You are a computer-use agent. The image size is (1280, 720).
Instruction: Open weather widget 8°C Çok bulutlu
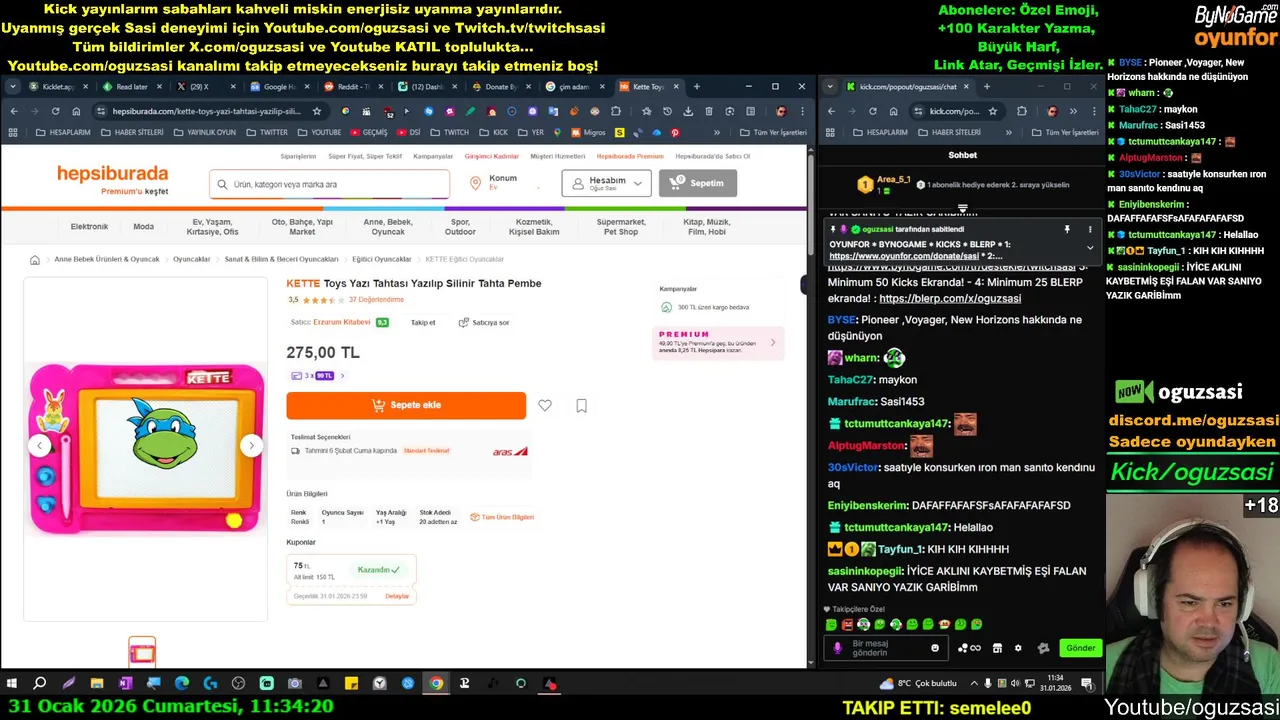(x=918, y=684)
